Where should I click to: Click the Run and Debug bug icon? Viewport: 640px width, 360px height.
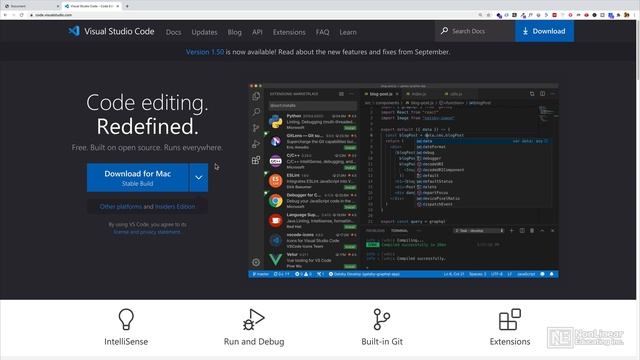tap(253, 319)
